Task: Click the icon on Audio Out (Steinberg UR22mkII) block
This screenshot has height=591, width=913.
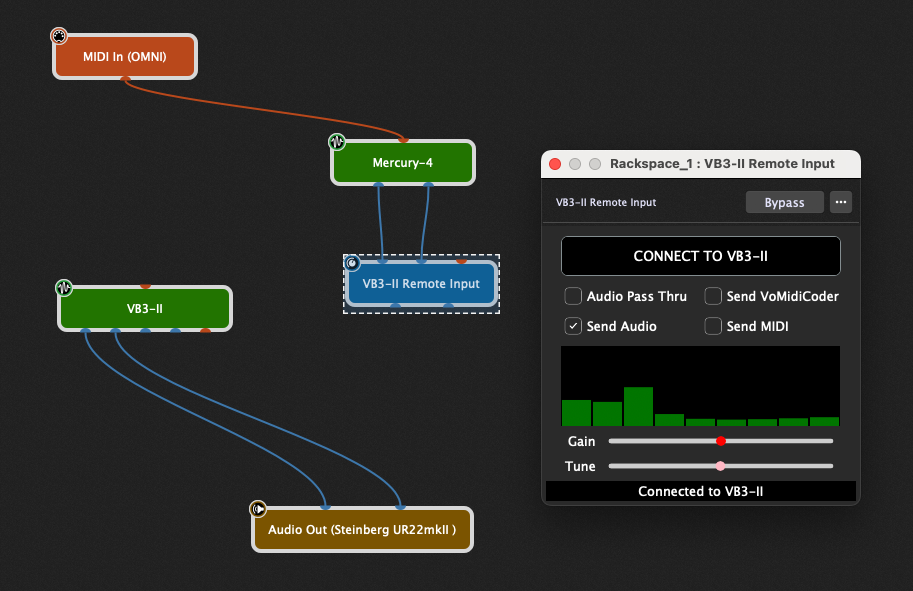Action: 259,508
